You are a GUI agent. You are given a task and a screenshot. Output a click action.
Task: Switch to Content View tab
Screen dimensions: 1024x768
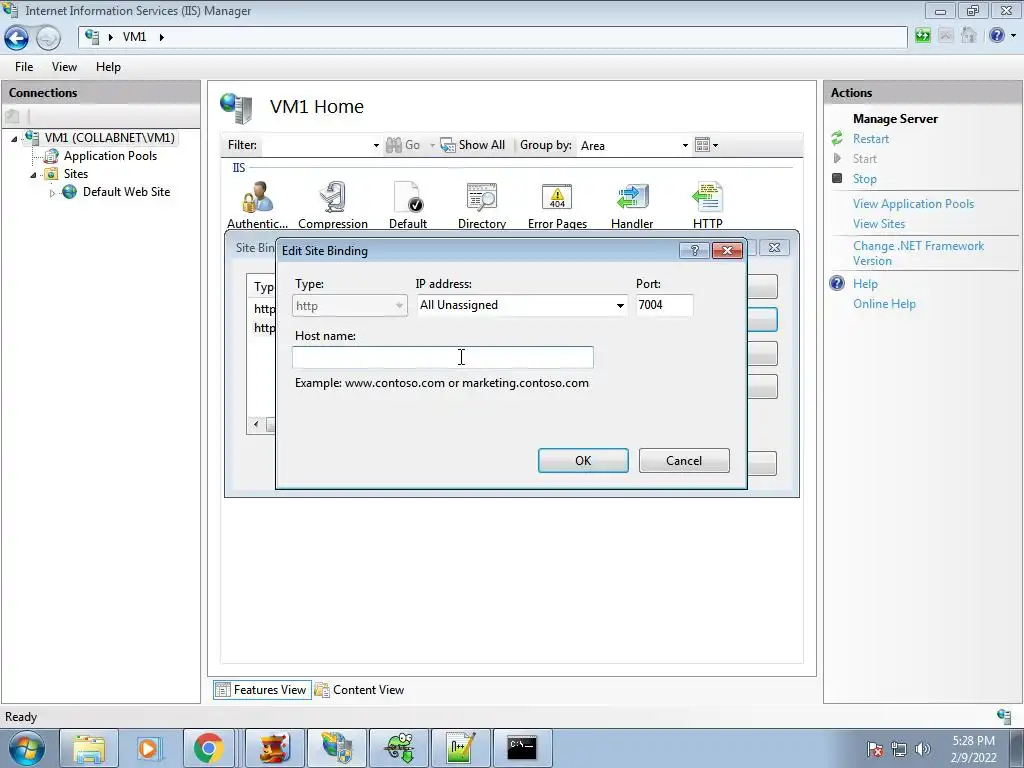pos(359,690)
